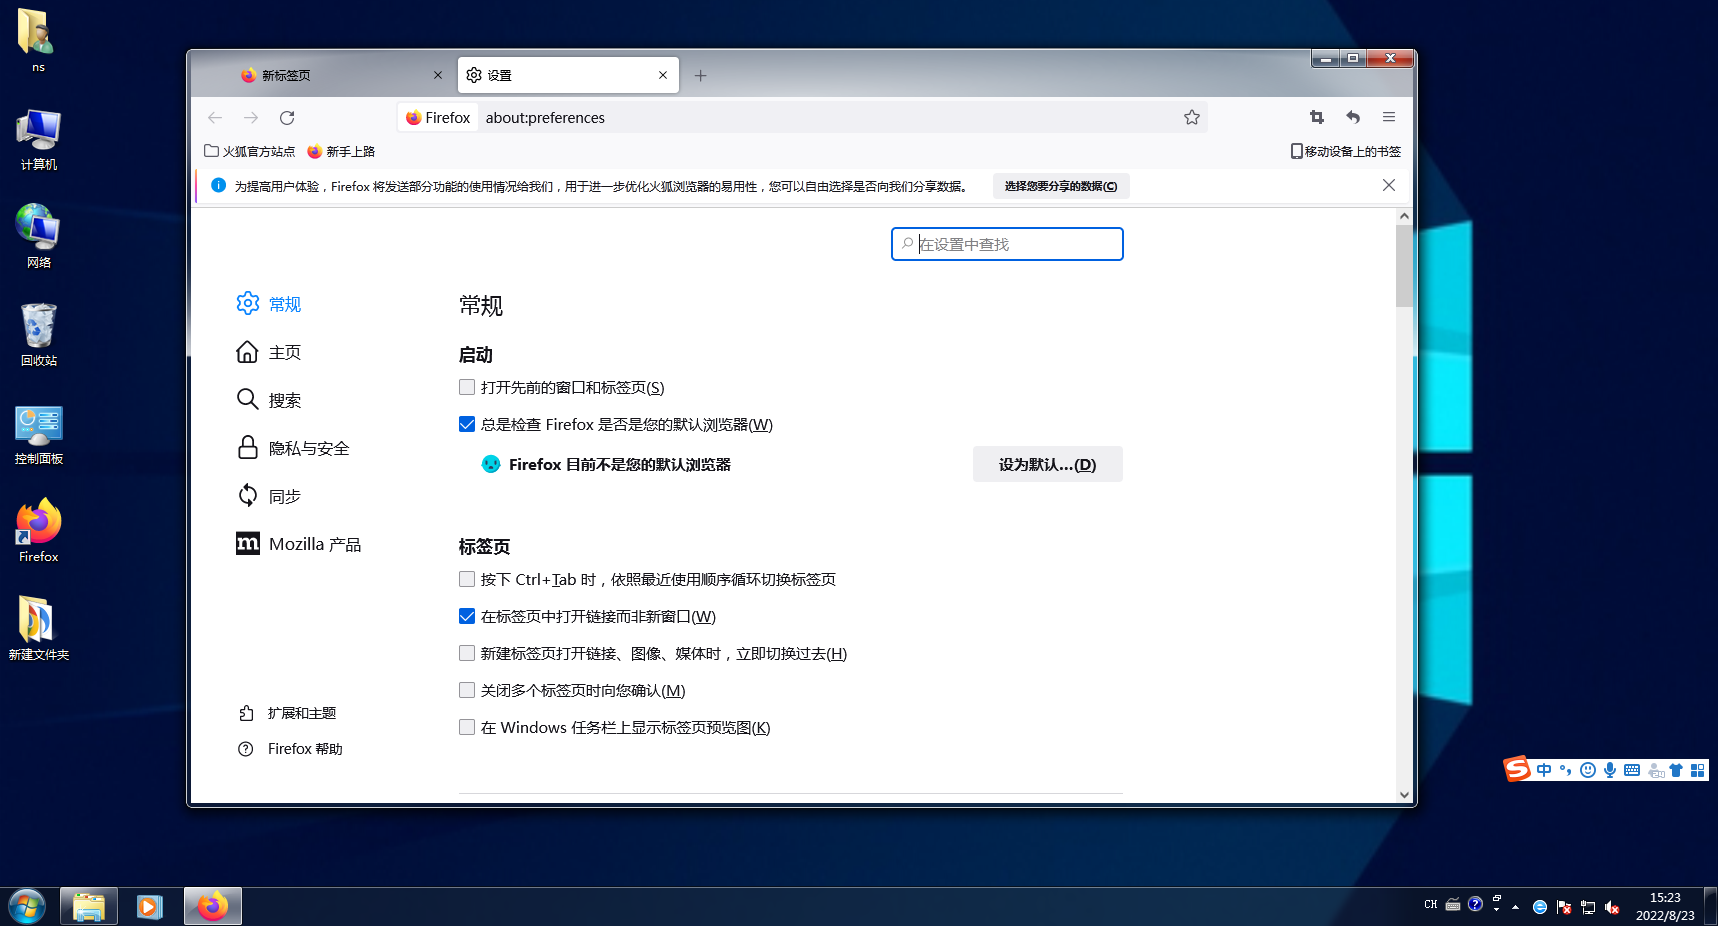Screen dimensions: 1718x926
Task: Open Firefox 帮助
Action: [290, 749]
